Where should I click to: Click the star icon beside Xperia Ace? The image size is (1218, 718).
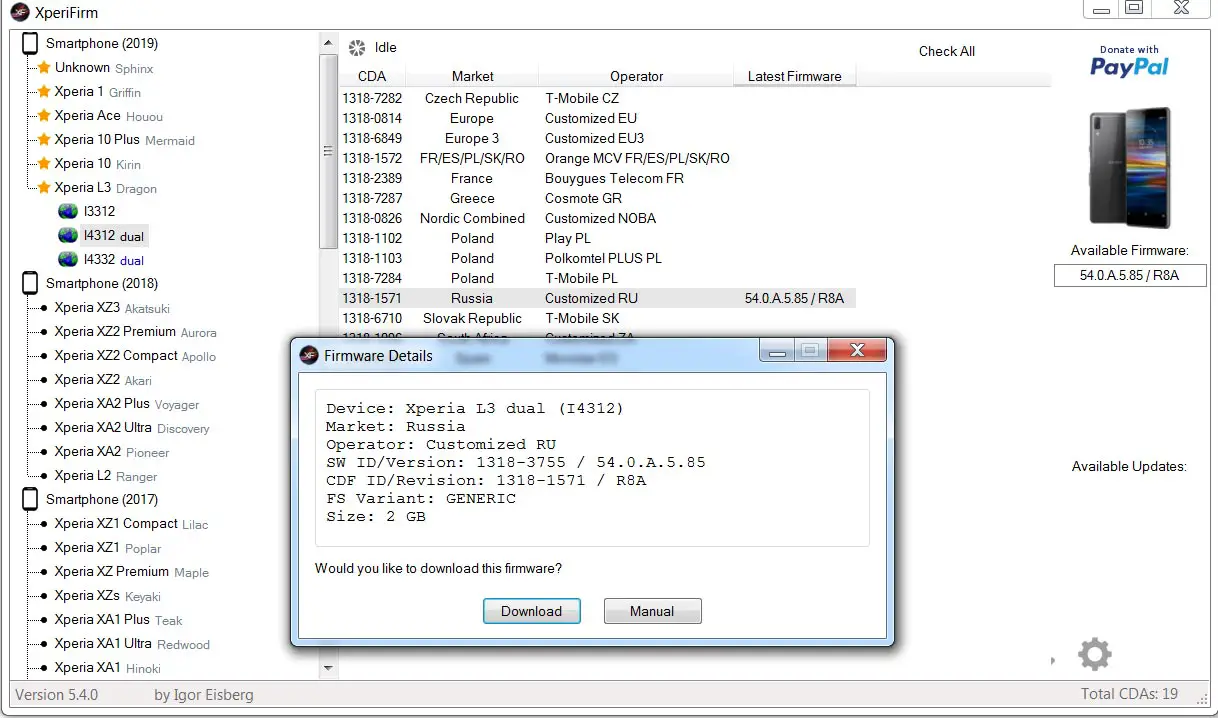point(44,115)
